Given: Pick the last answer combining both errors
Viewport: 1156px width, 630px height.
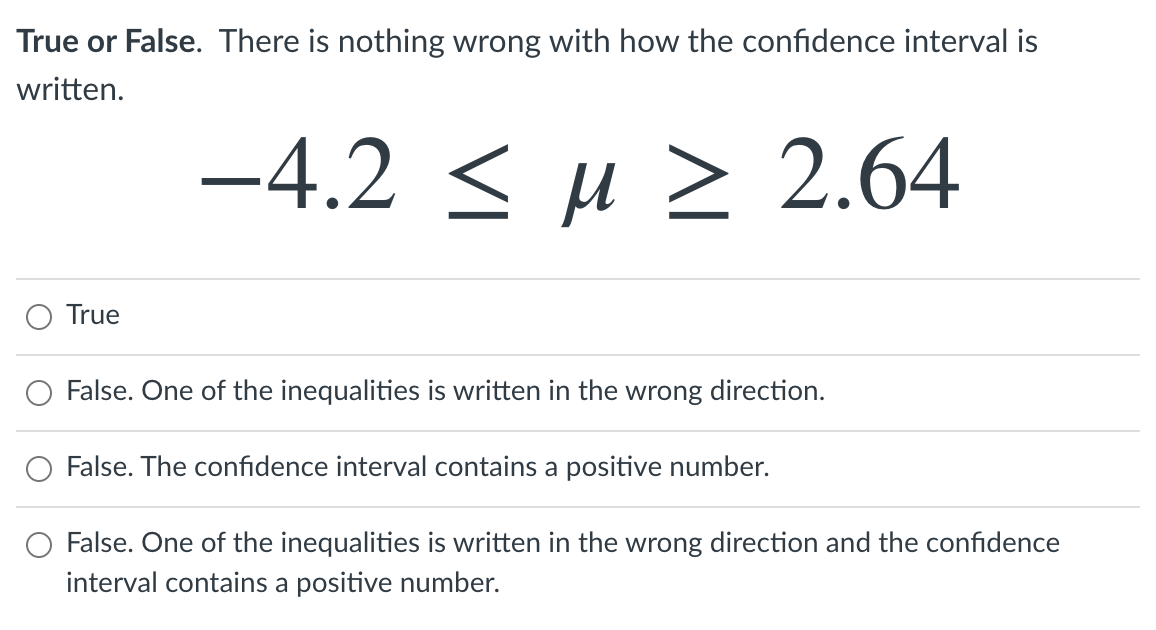Looking at the screenshot, I should [x=38, y=545].
